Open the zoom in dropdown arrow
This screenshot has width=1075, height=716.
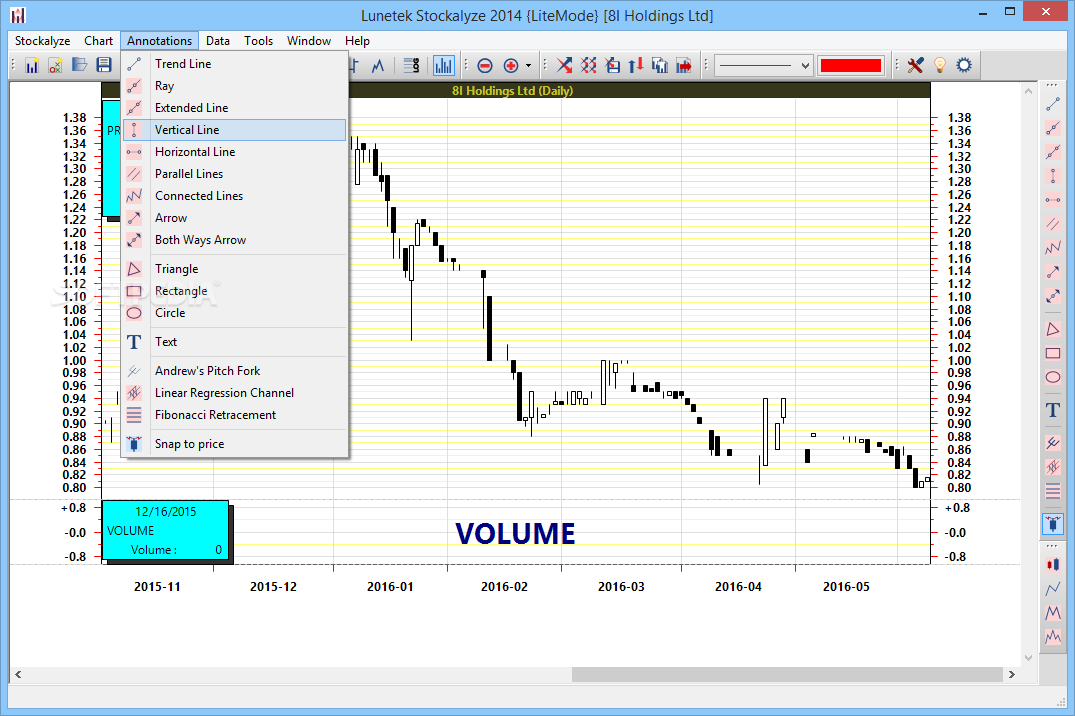click(528, 66)
